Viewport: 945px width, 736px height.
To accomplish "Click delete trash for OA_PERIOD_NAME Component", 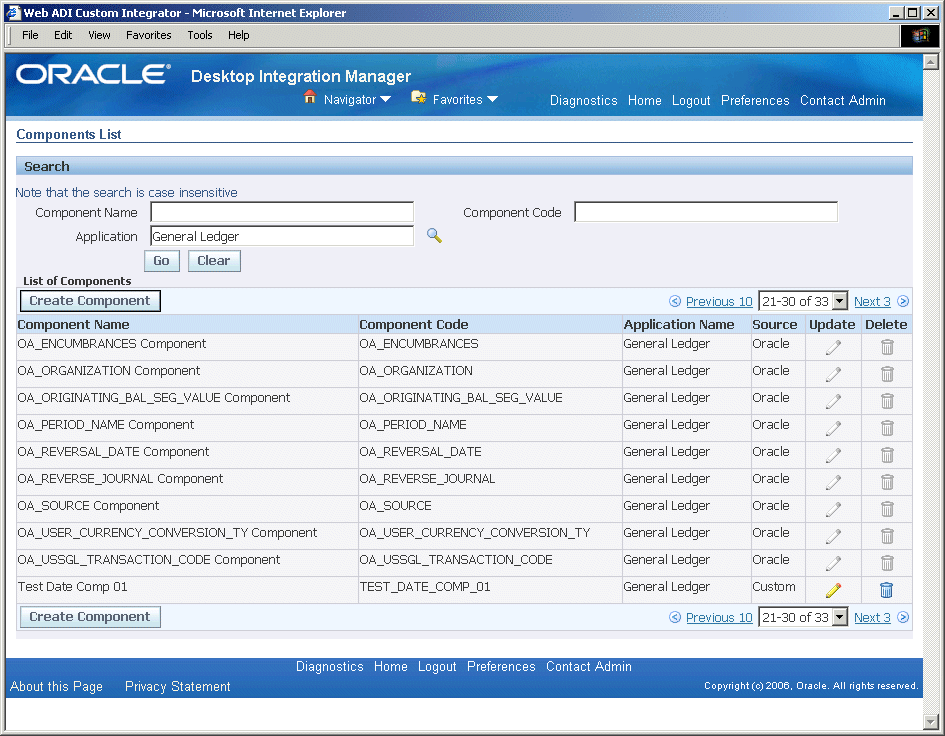I will click(887, 429).
